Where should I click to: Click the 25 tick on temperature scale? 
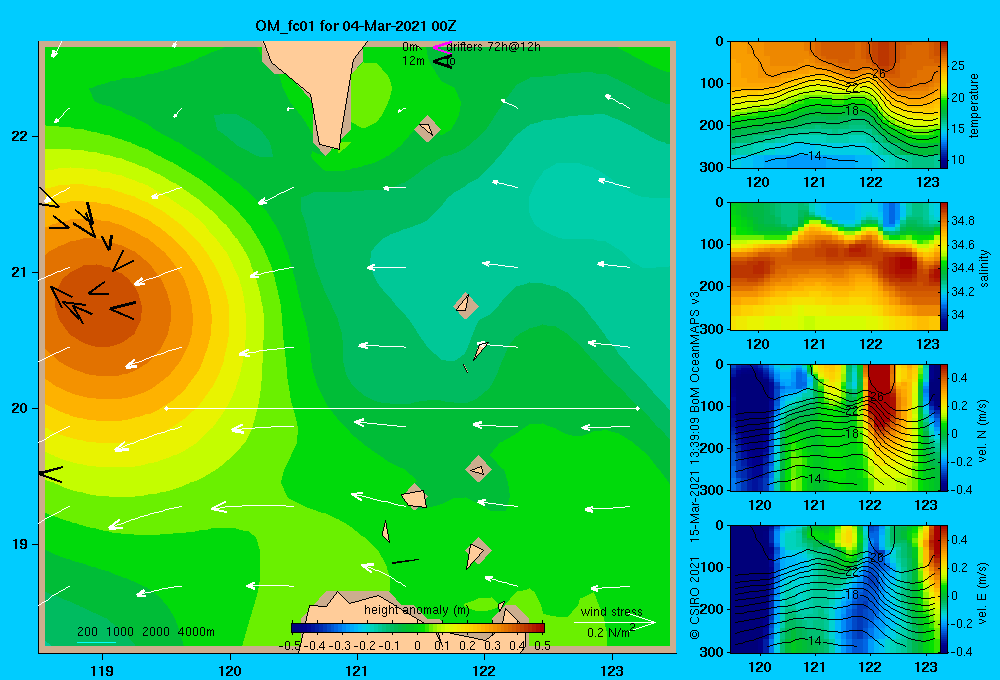pos(957,66)
